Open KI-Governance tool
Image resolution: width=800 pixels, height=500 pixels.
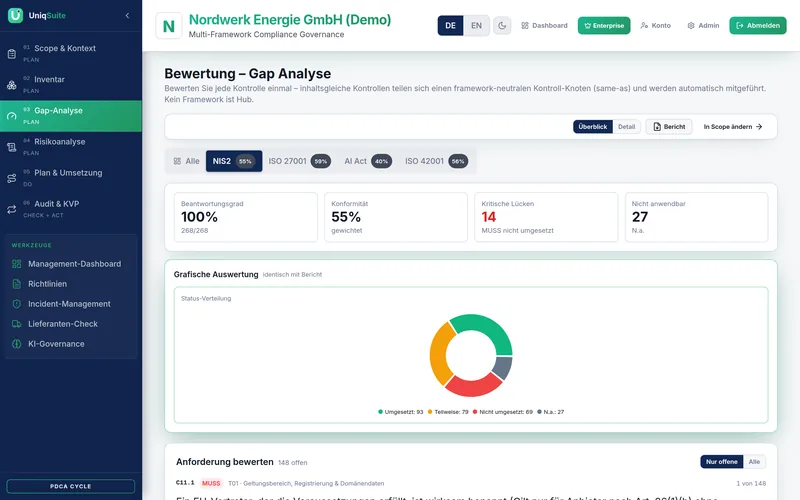71,344
